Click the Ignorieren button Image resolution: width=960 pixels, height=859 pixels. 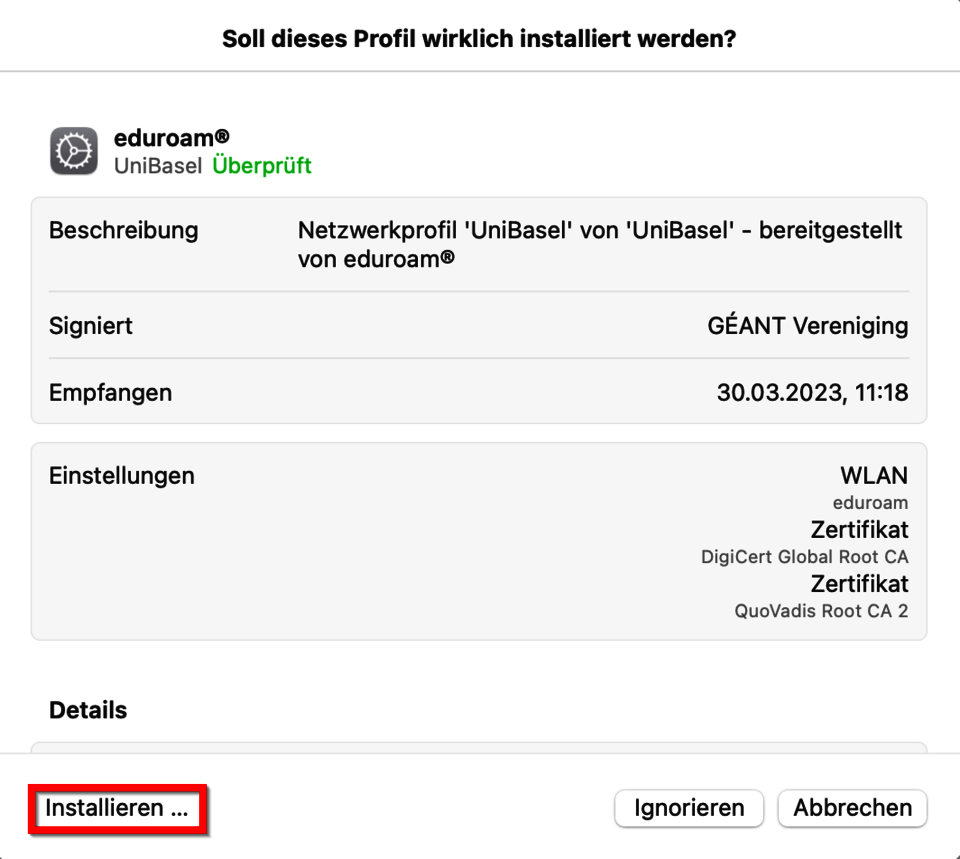(688, 808)
